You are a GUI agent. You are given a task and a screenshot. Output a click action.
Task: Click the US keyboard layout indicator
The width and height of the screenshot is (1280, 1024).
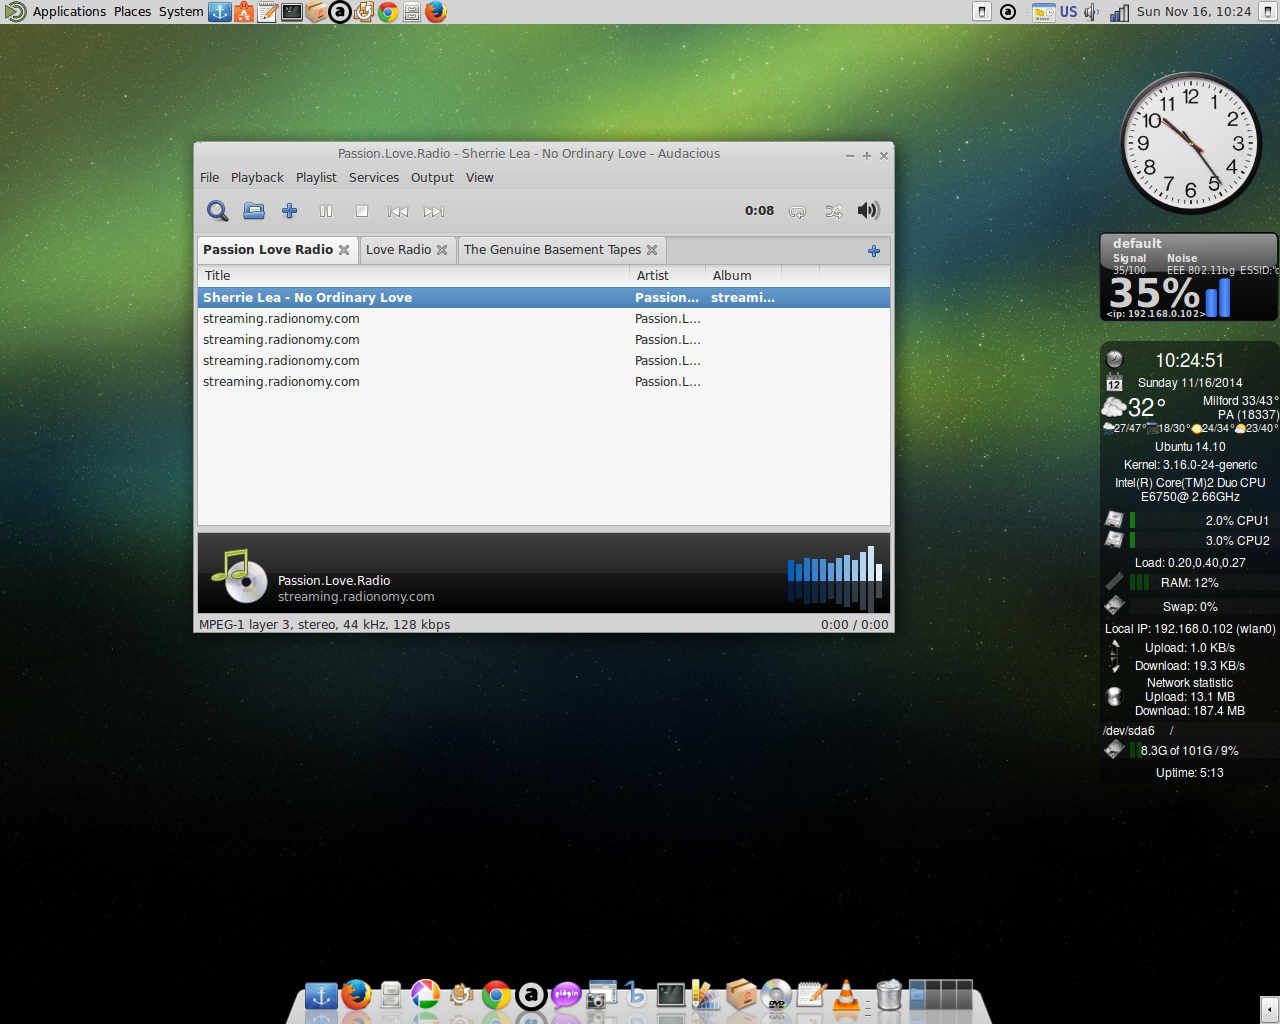[x=1068, y=12]
